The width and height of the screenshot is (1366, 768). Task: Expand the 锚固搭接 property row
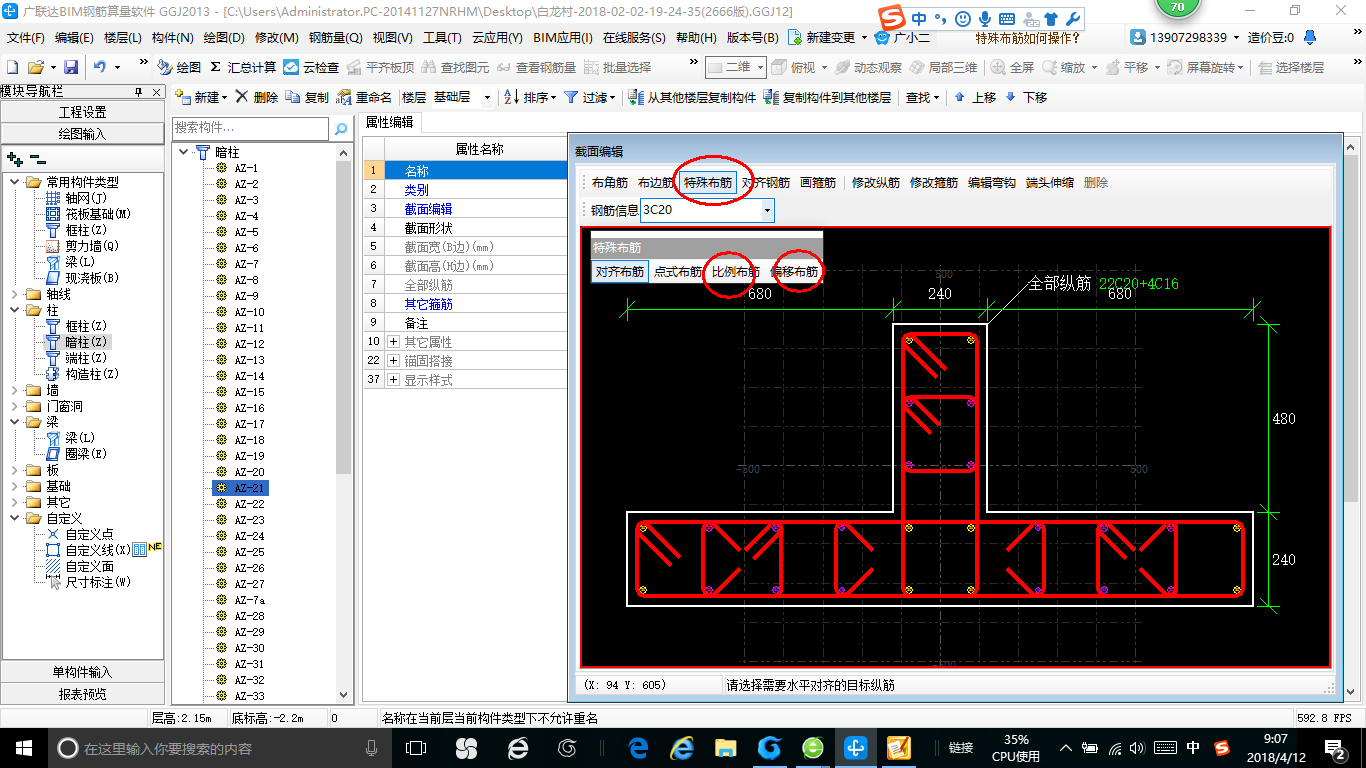point(393,361)
